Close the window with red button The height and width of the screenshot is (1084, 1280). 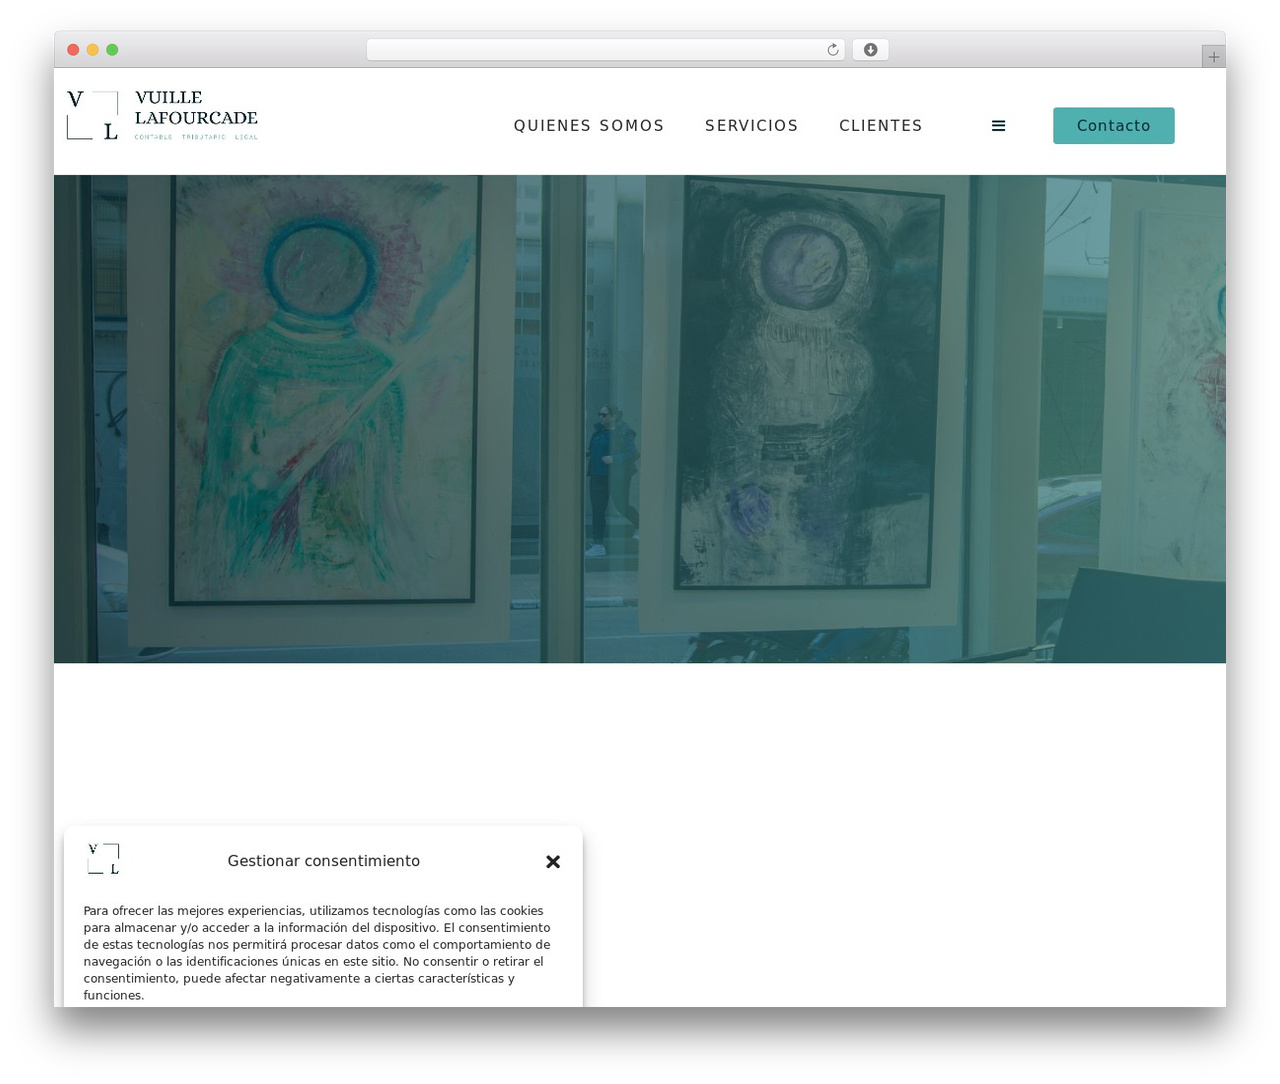tap(73, 50)
